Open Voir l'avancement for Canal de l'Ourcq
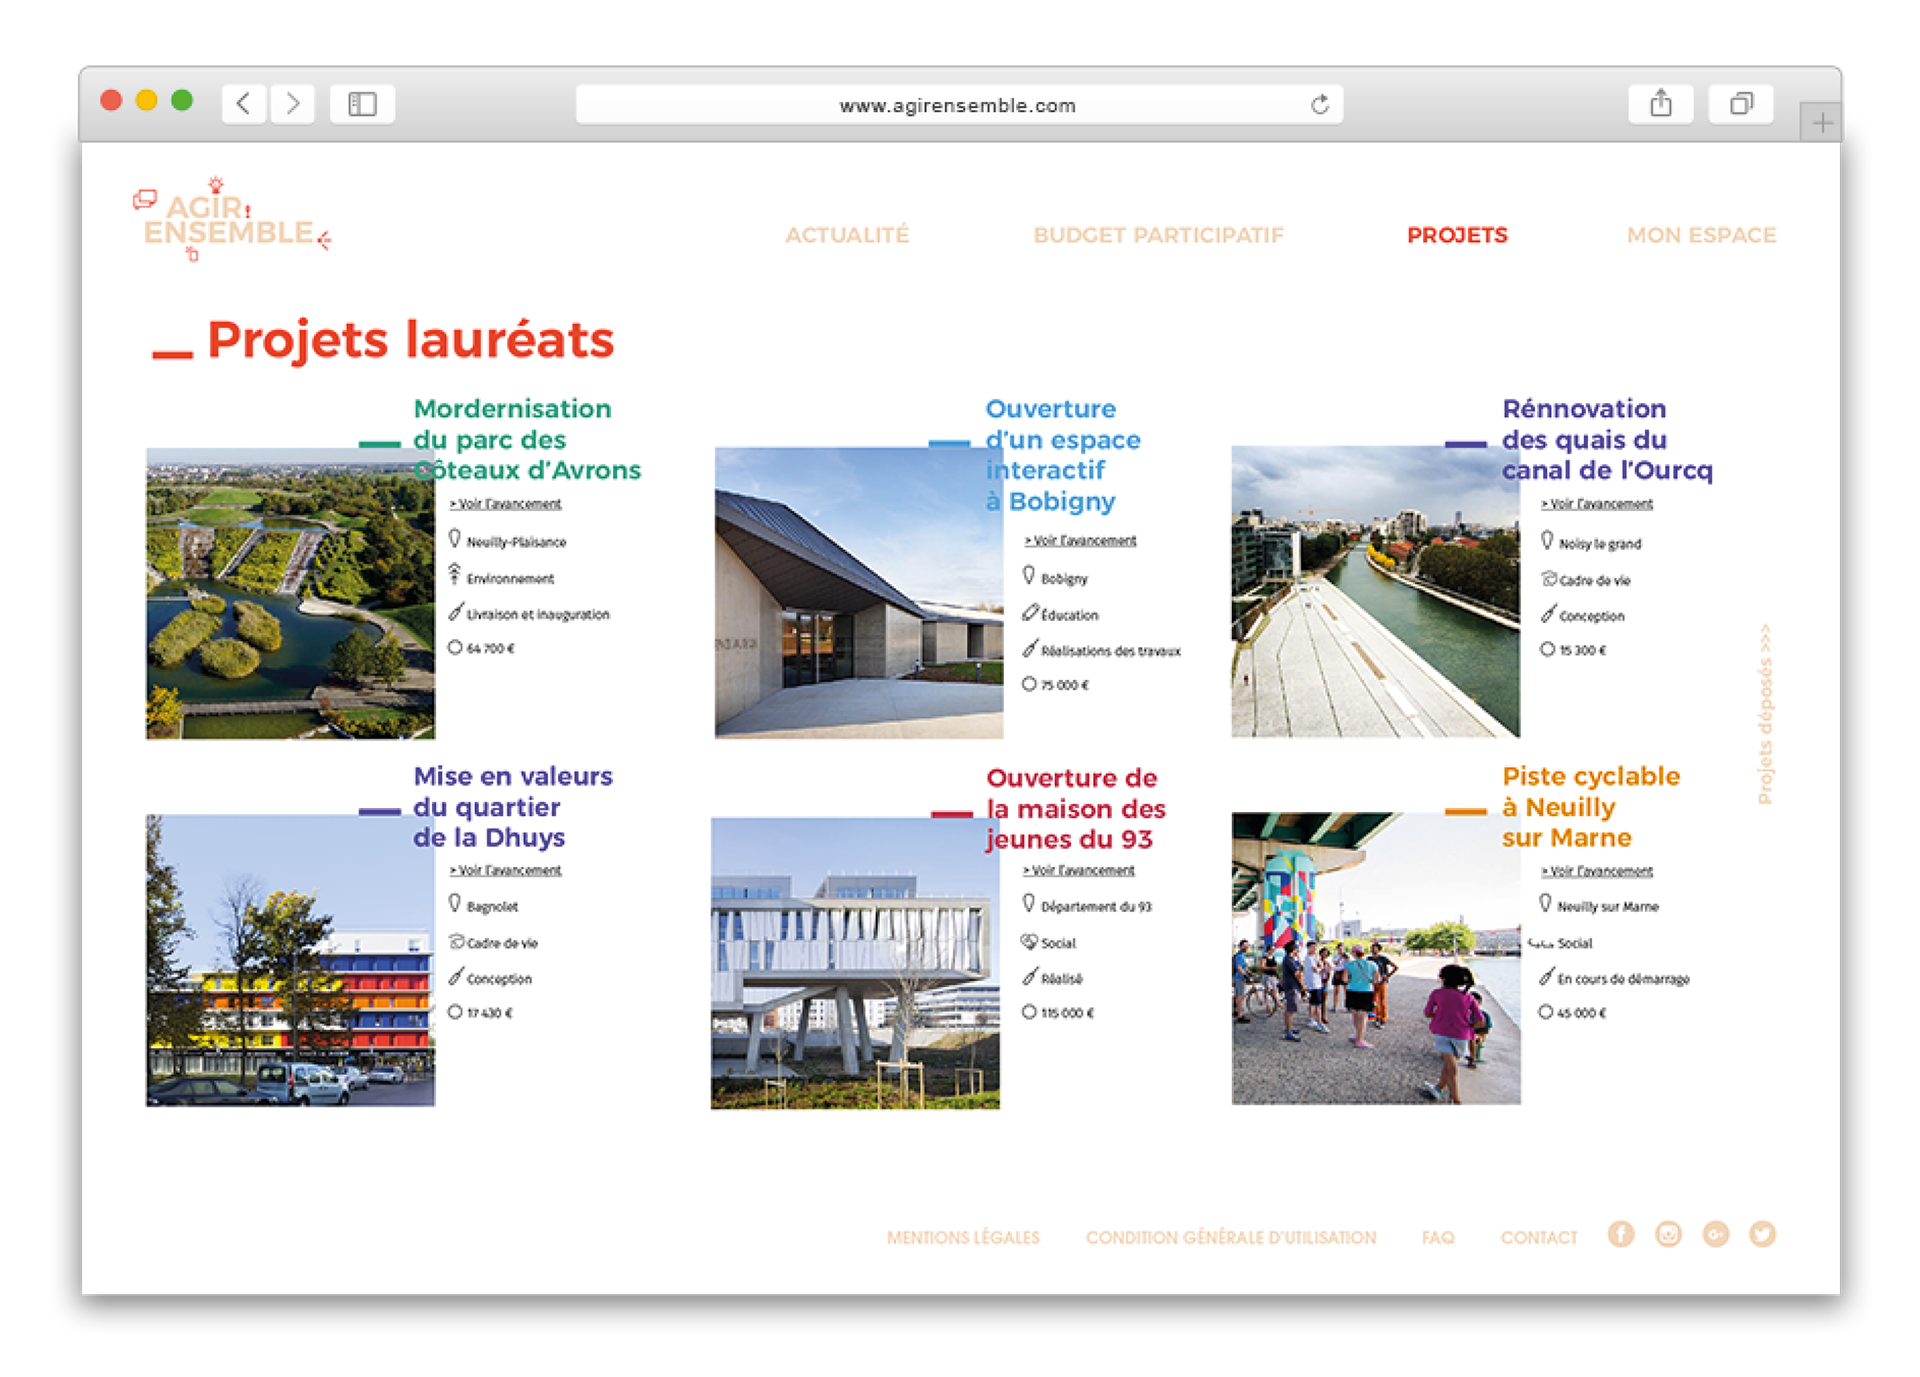The height and width of the screenshot is (1377, 1920). click(1597, 504)
